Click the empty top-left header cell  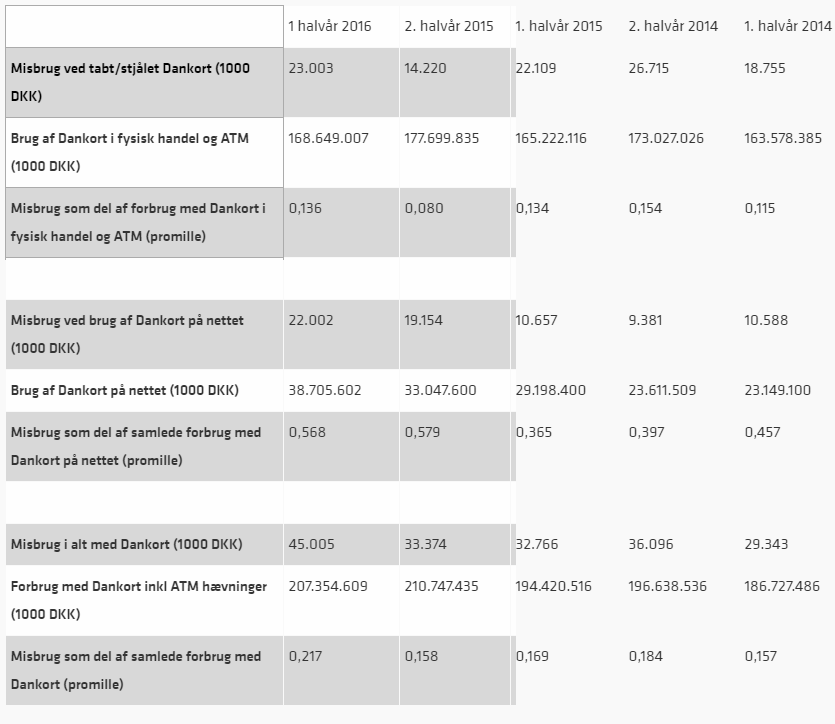click(x=144, y=26)
